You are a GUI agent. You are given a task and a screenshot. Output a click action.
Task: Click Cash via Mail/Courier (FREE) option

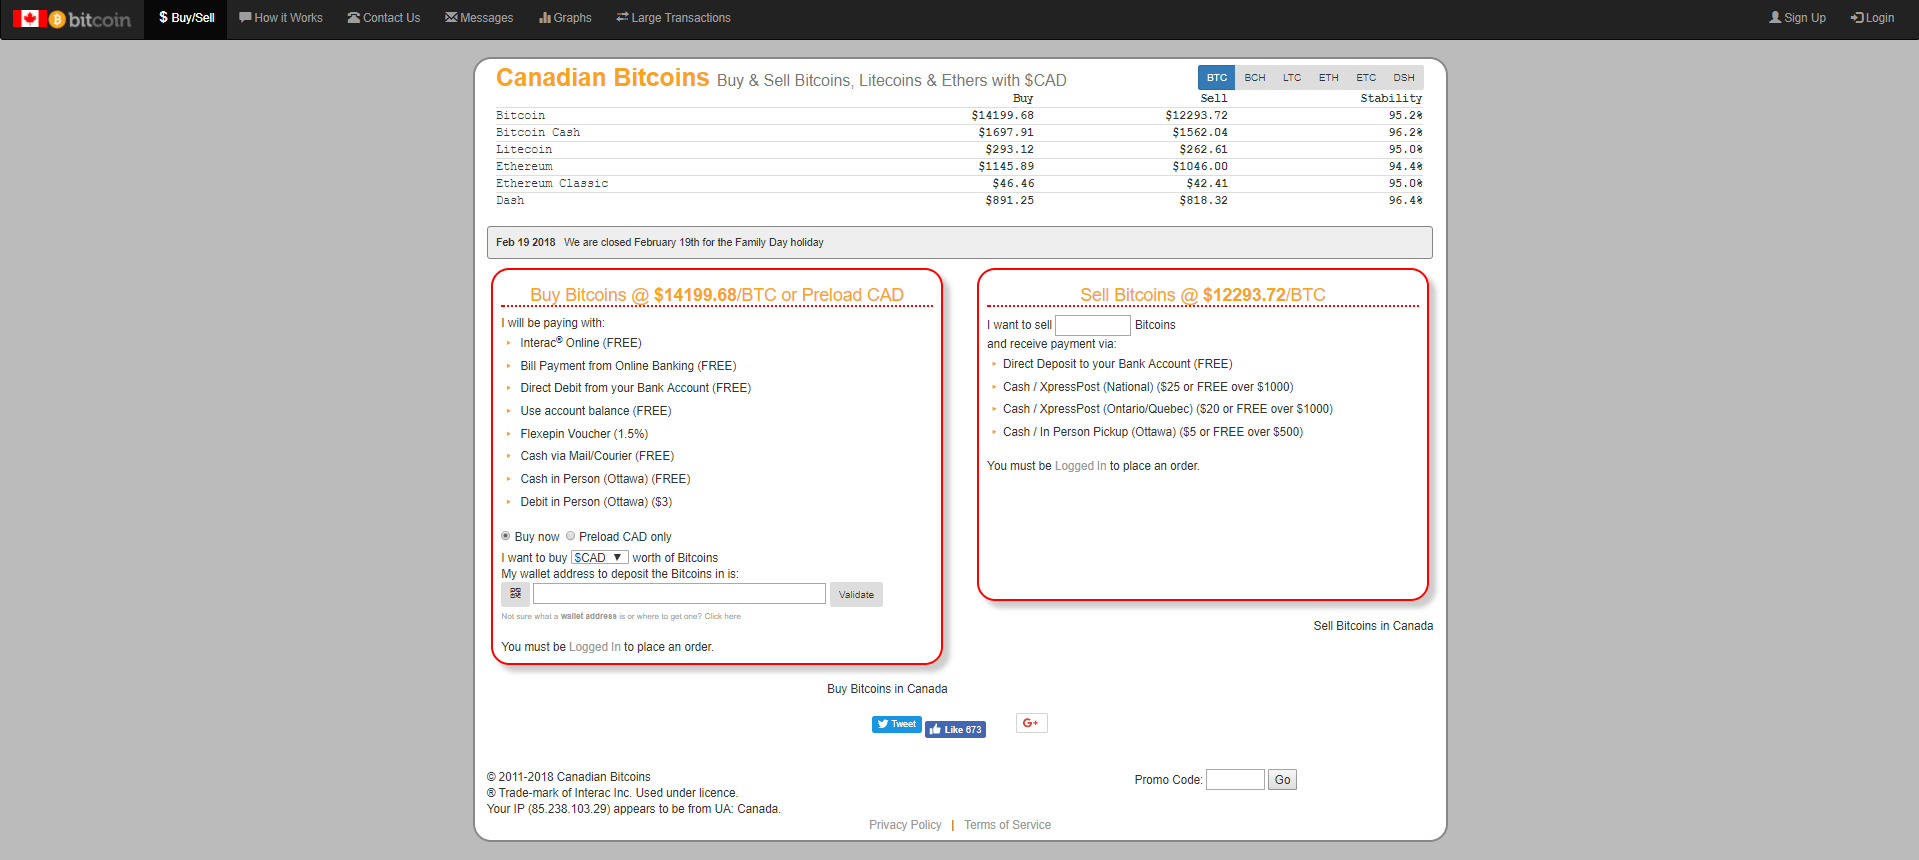coord(597,456)
